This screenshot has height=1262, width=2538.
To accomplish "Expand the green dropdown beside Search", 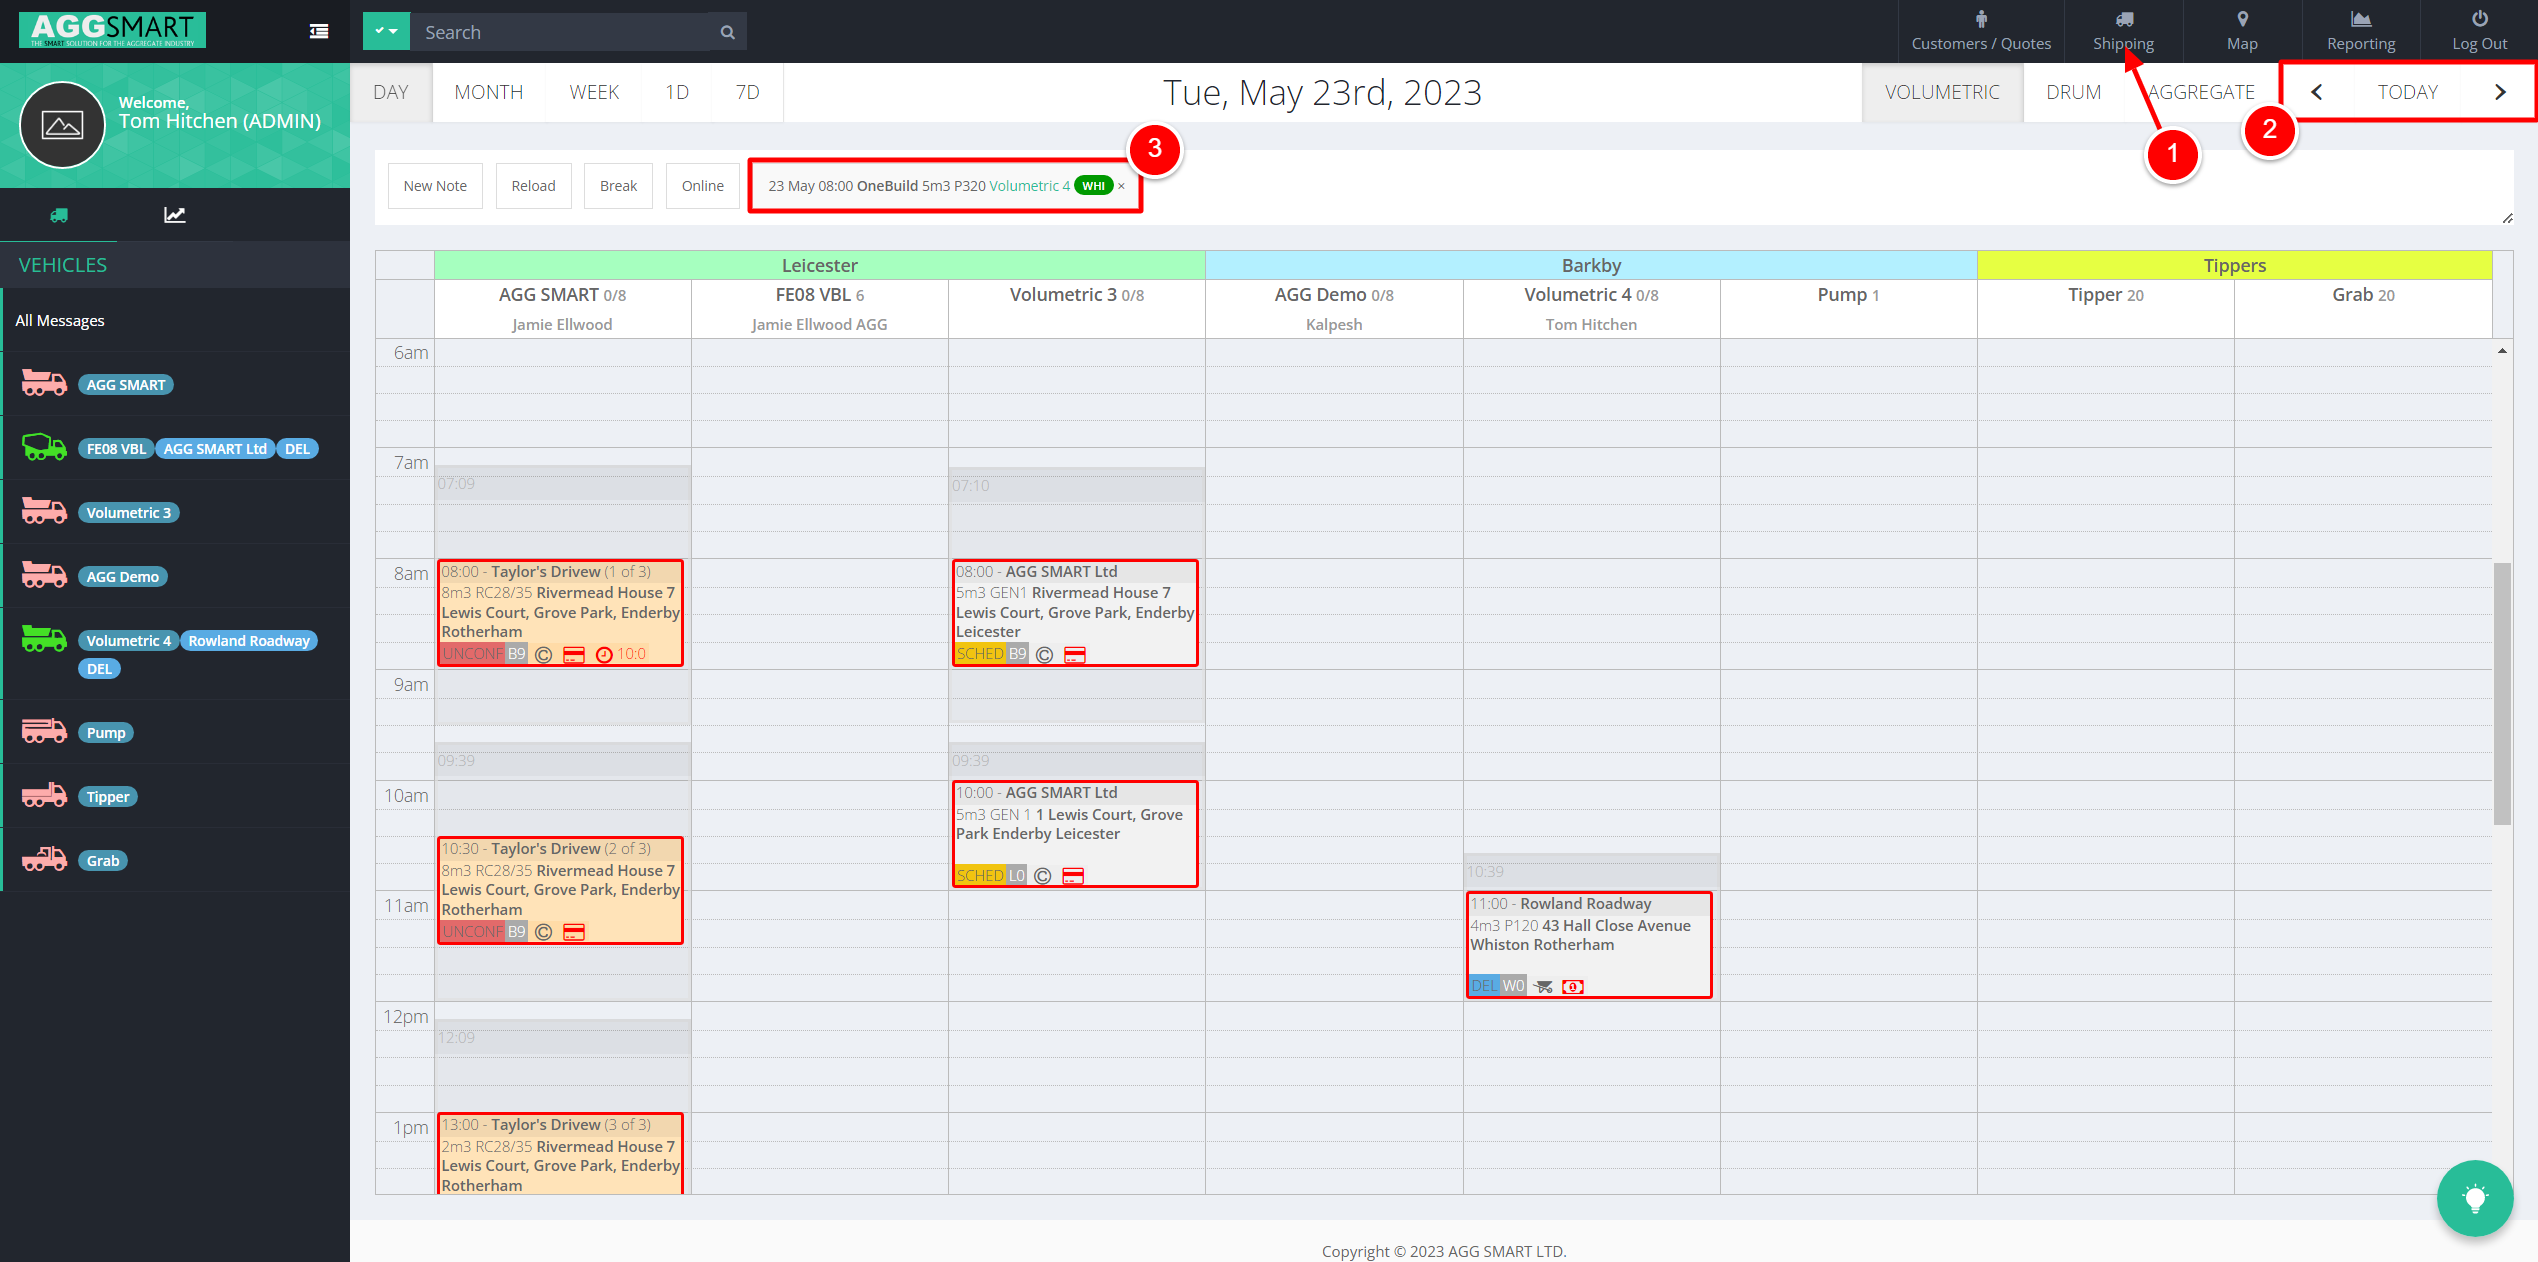I will point(386,32).
